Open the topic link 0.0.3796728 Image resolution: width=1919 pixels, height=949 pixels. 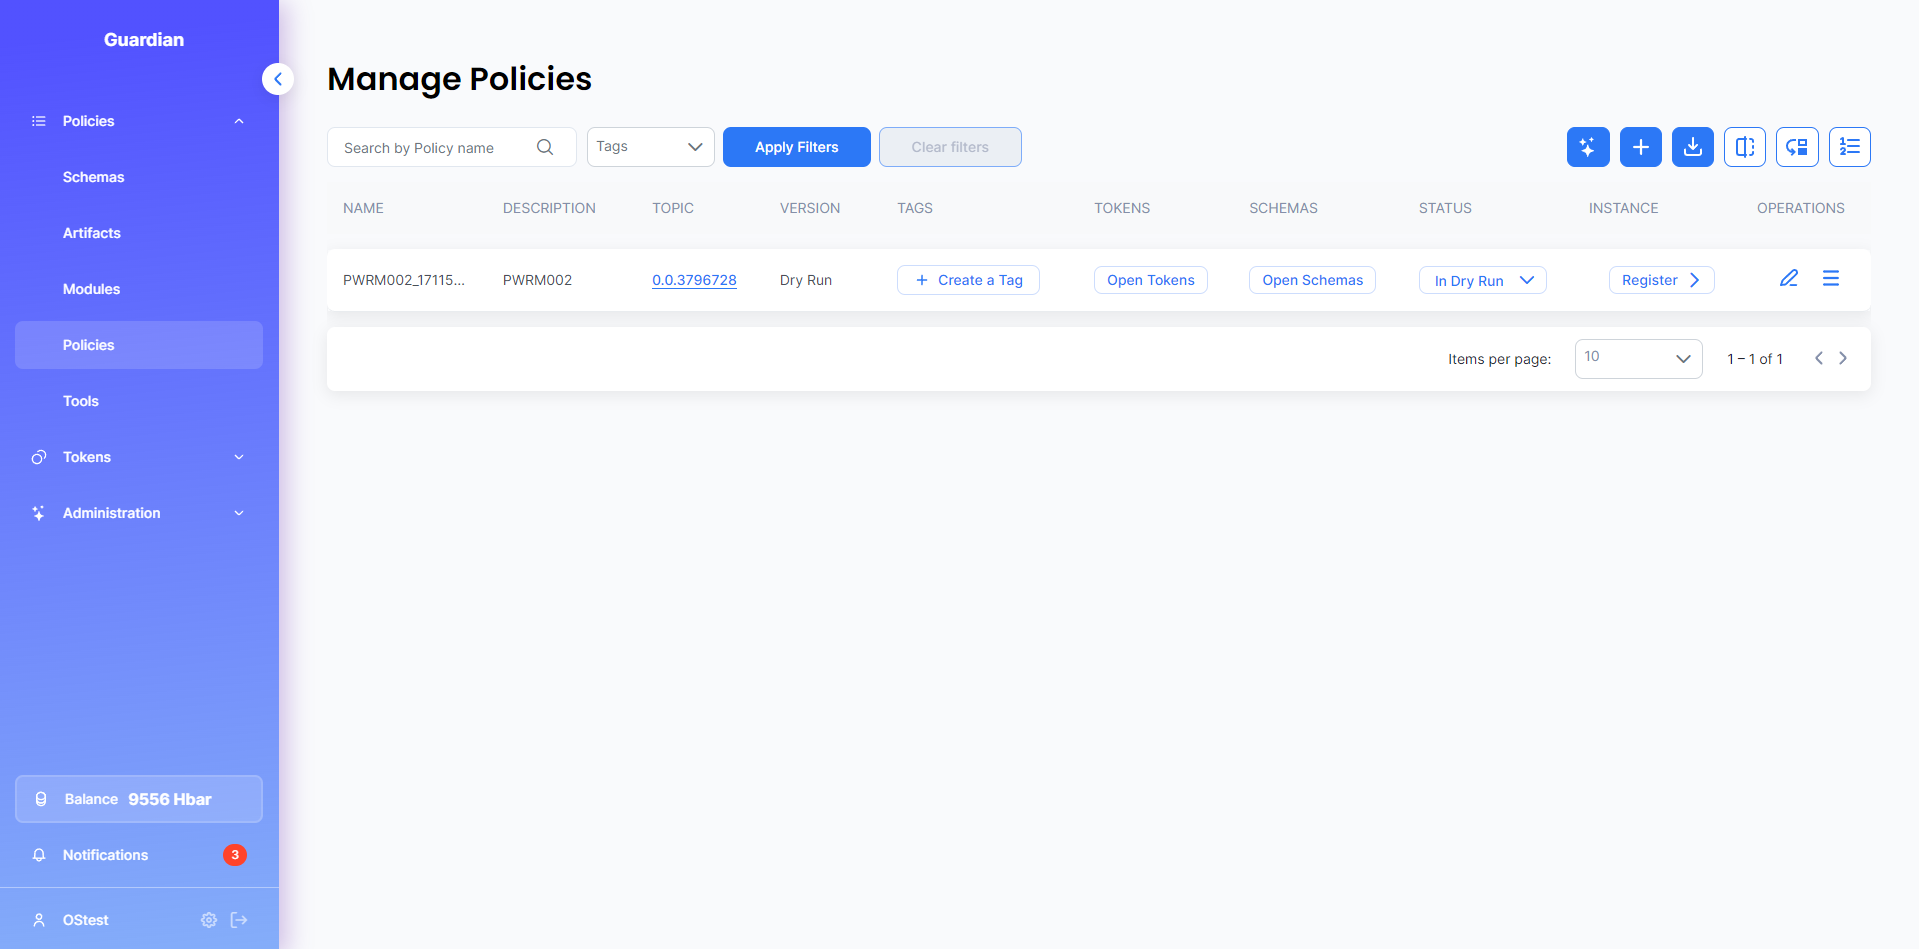click(694, 280)
